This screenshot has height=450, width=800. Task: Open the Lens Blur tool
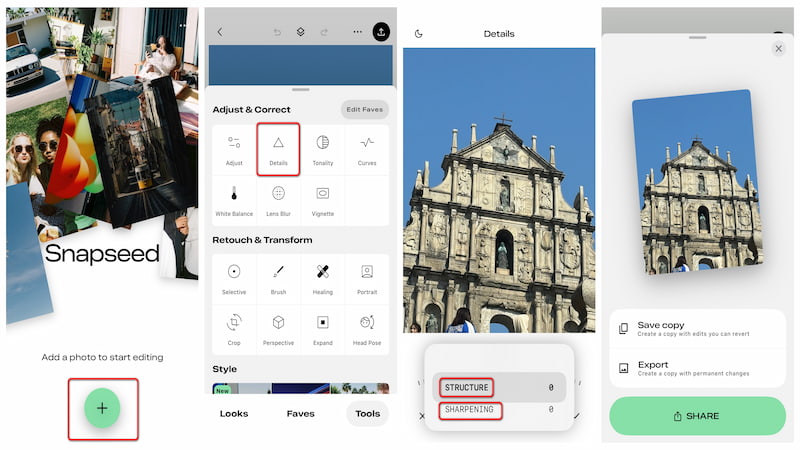278,201
